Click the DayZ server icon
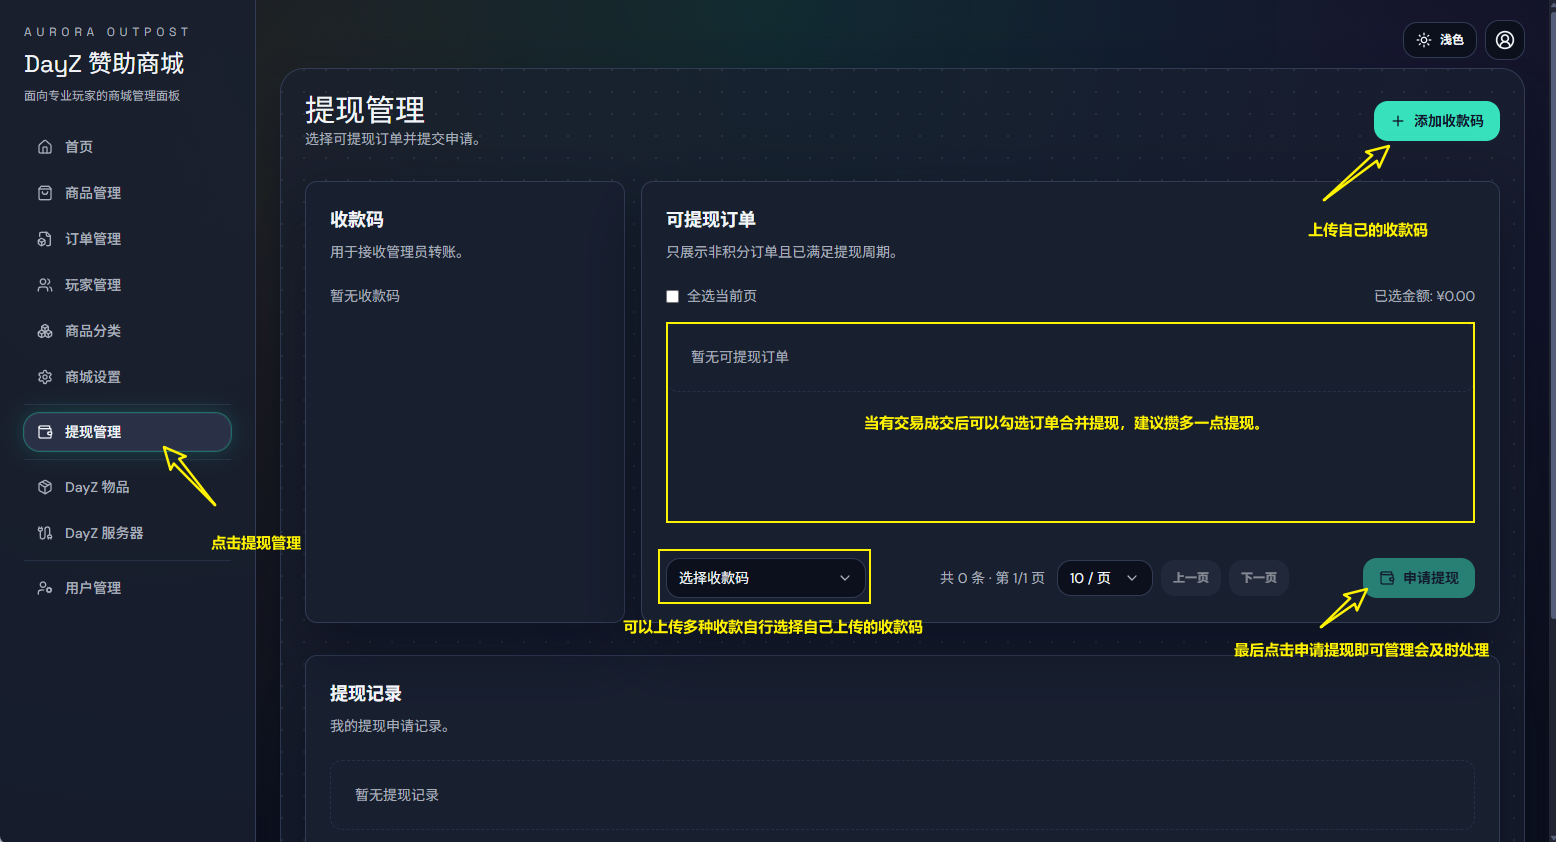 (x=45, y=533)
